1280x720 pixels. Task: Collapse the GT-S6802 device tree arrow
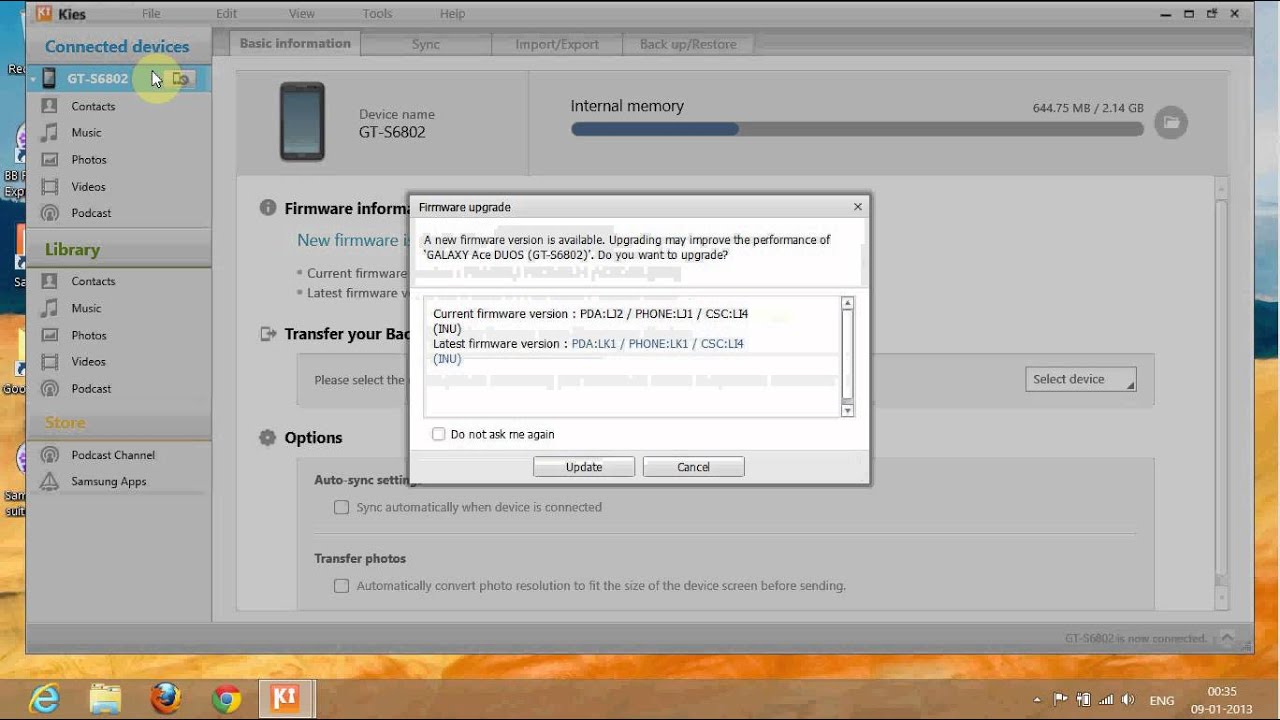pyautogui.click(x=33, y=79)
